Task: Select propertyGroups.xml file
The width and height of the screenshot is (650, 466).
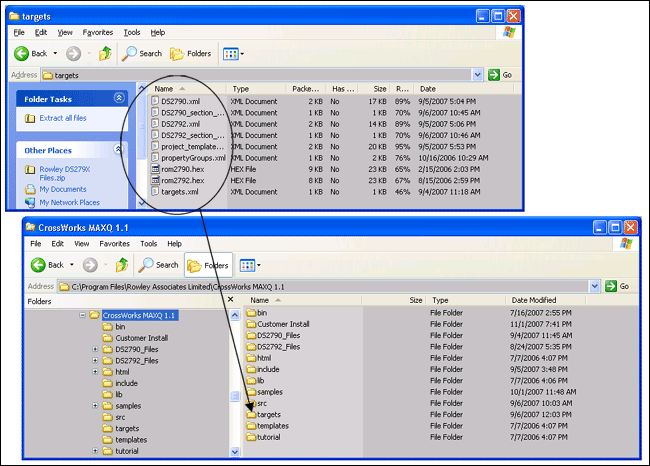Action: click(x=193, y=158)
